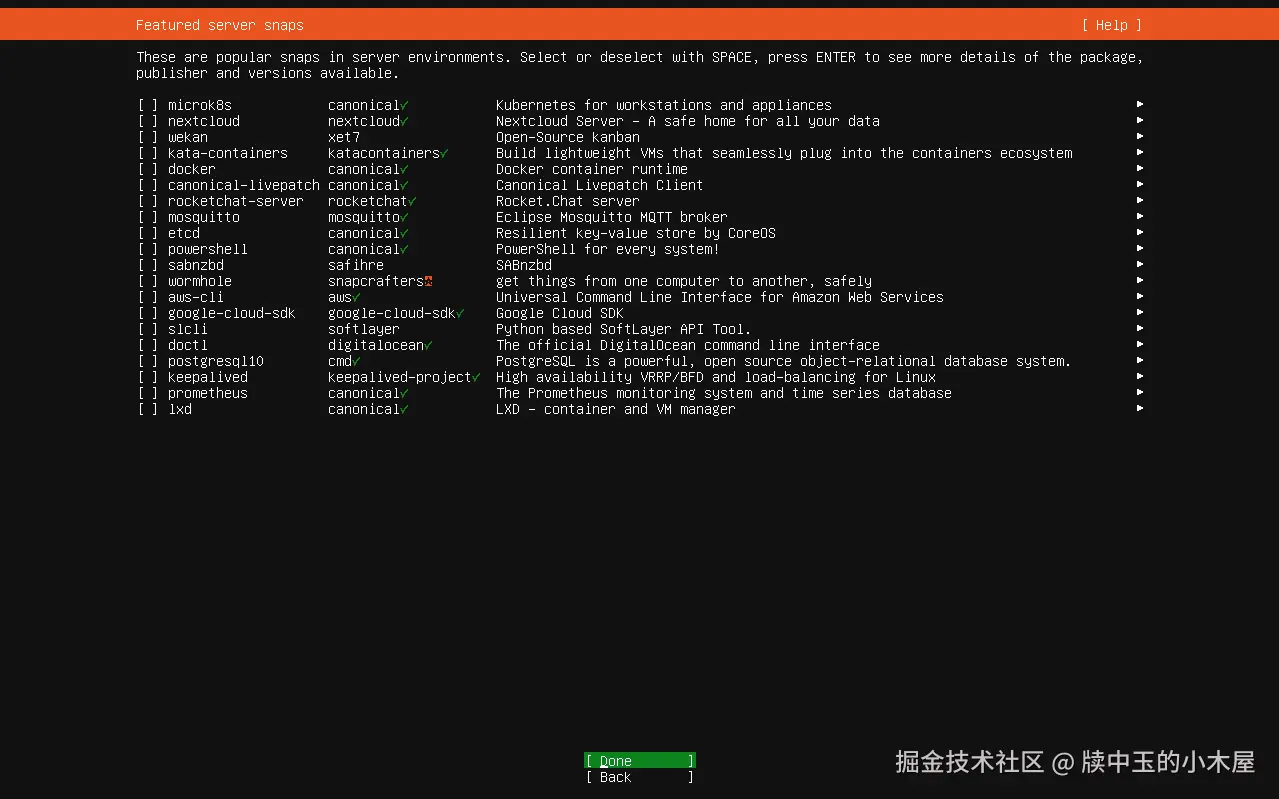Select the aws-cli snap name

[x=196, y=297]
